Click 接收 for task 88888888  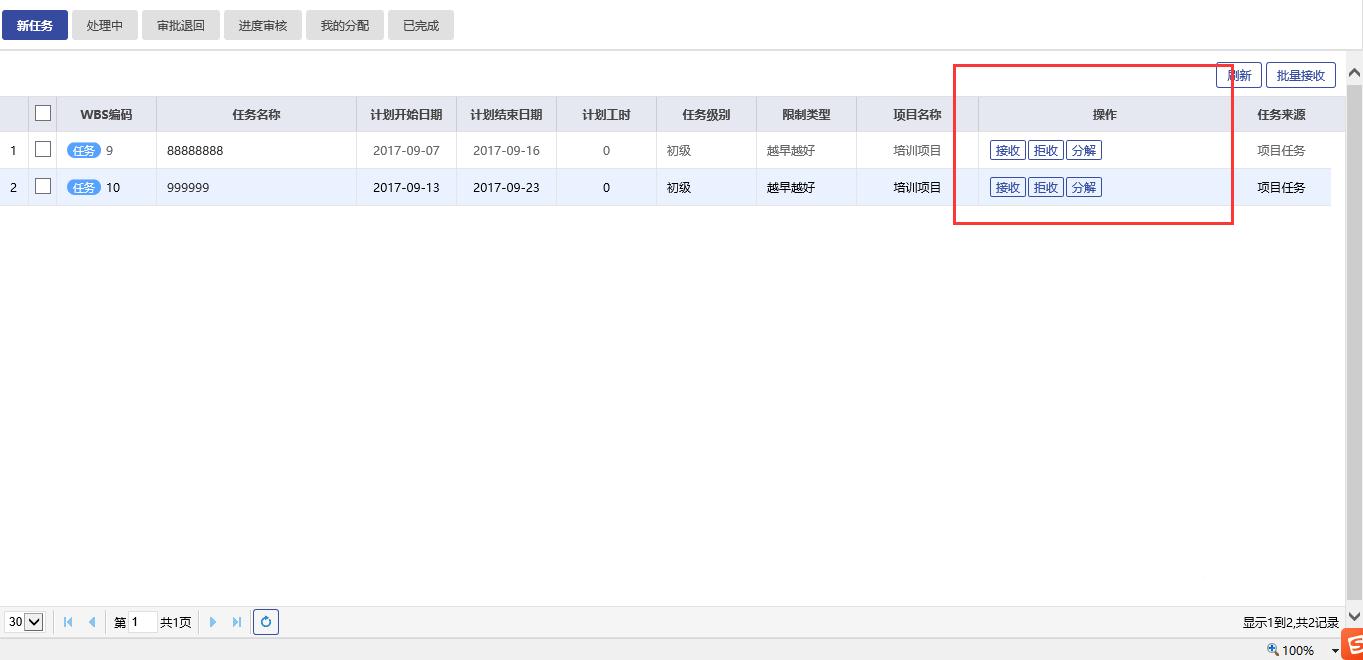tap(1007, 151)
